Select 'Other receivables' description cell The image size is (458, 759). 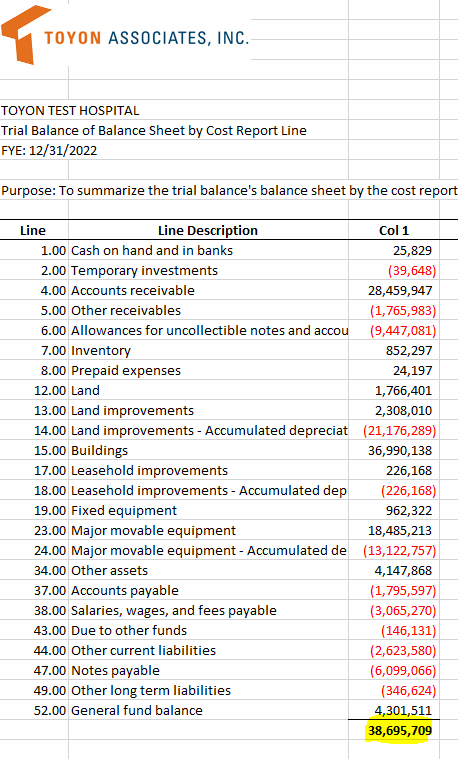coord(208,310)
